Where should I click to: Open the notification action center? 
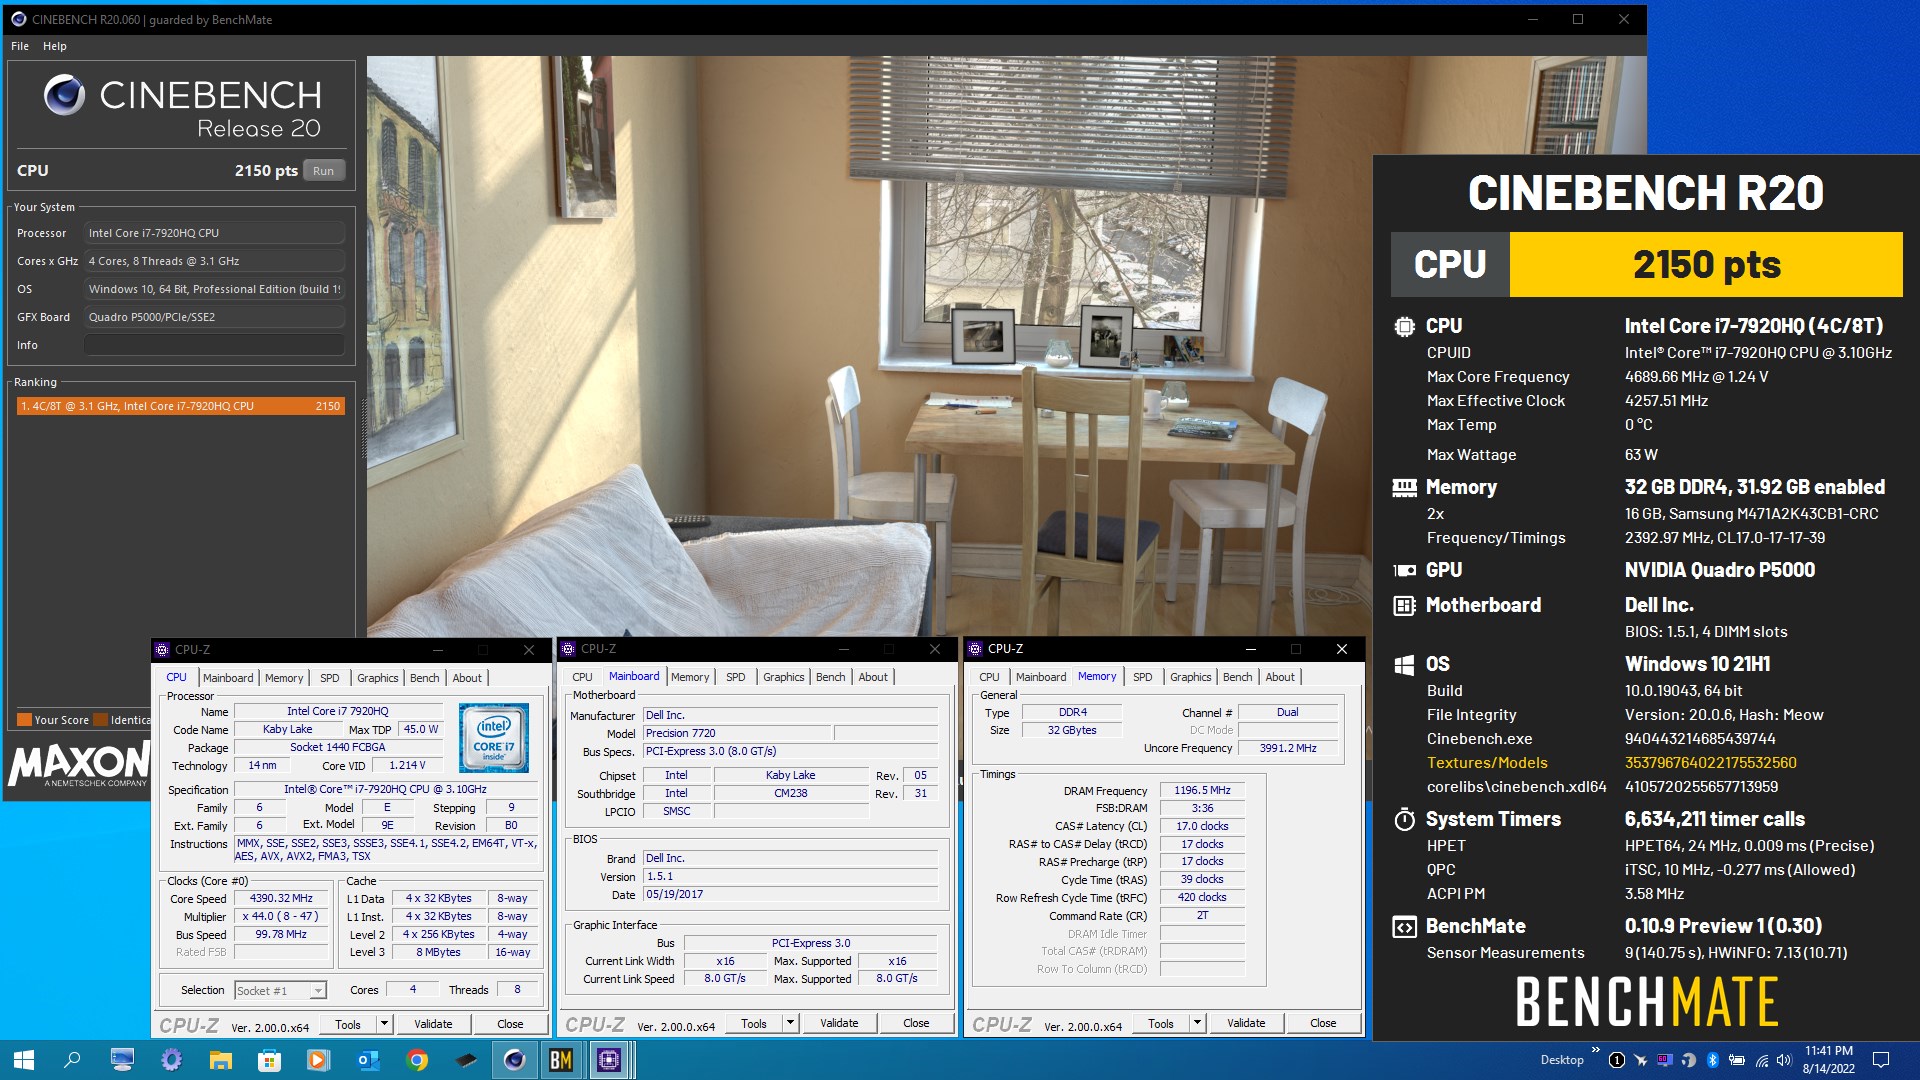point(1880,1060)
